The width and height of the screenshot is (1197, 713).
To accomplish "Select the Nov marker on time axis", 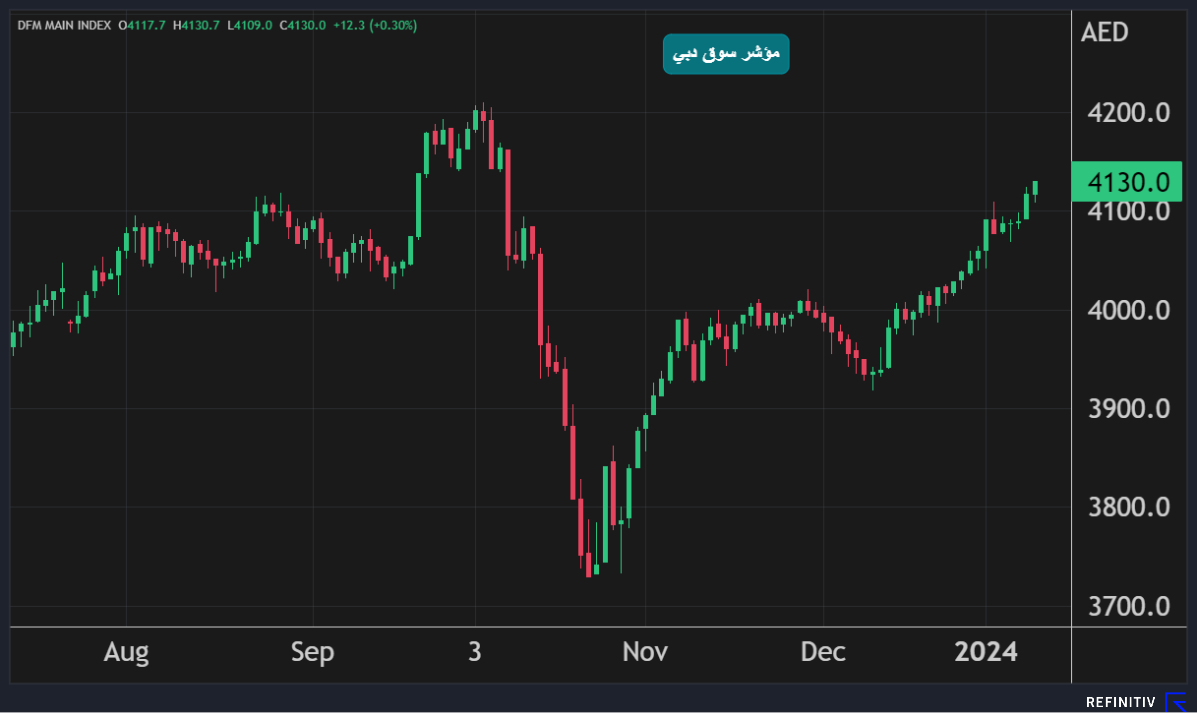I will coord(645,653).
